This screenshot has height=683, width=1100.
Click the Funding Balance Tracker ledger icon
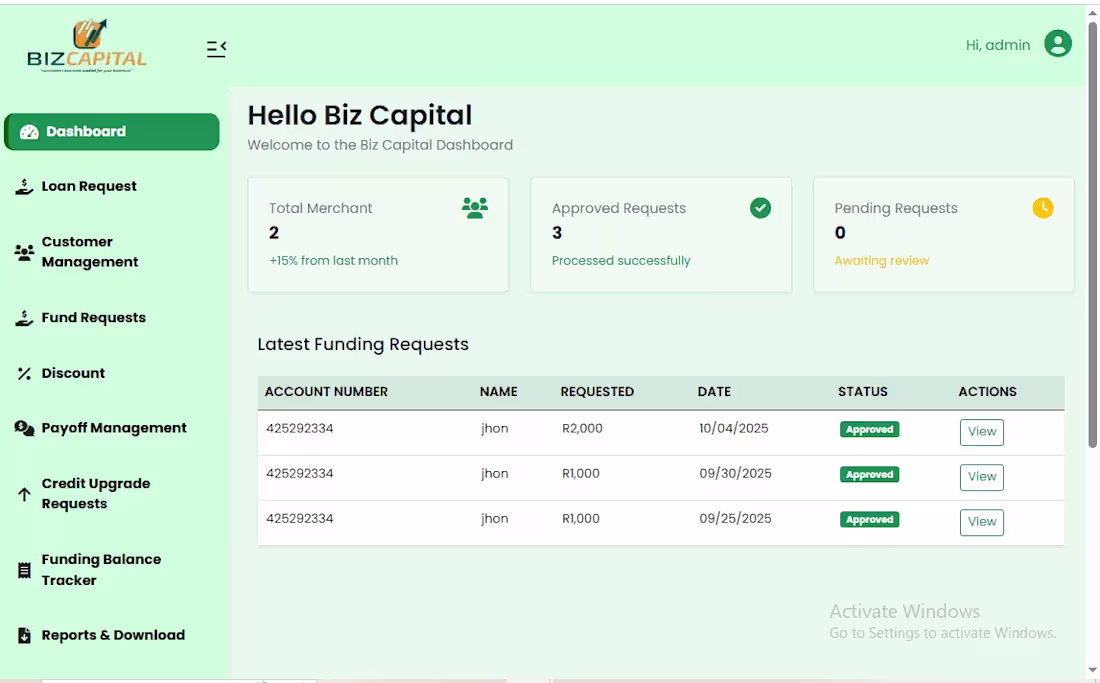click(22, 569)
